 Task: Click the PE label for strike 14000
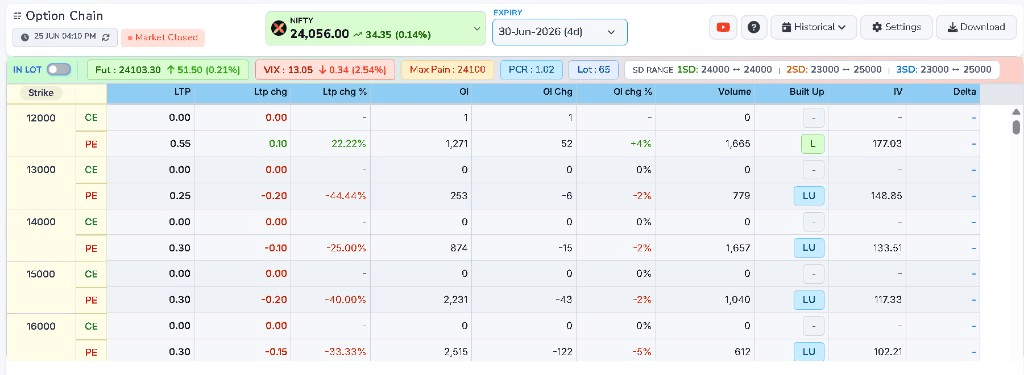coord(91,248)
